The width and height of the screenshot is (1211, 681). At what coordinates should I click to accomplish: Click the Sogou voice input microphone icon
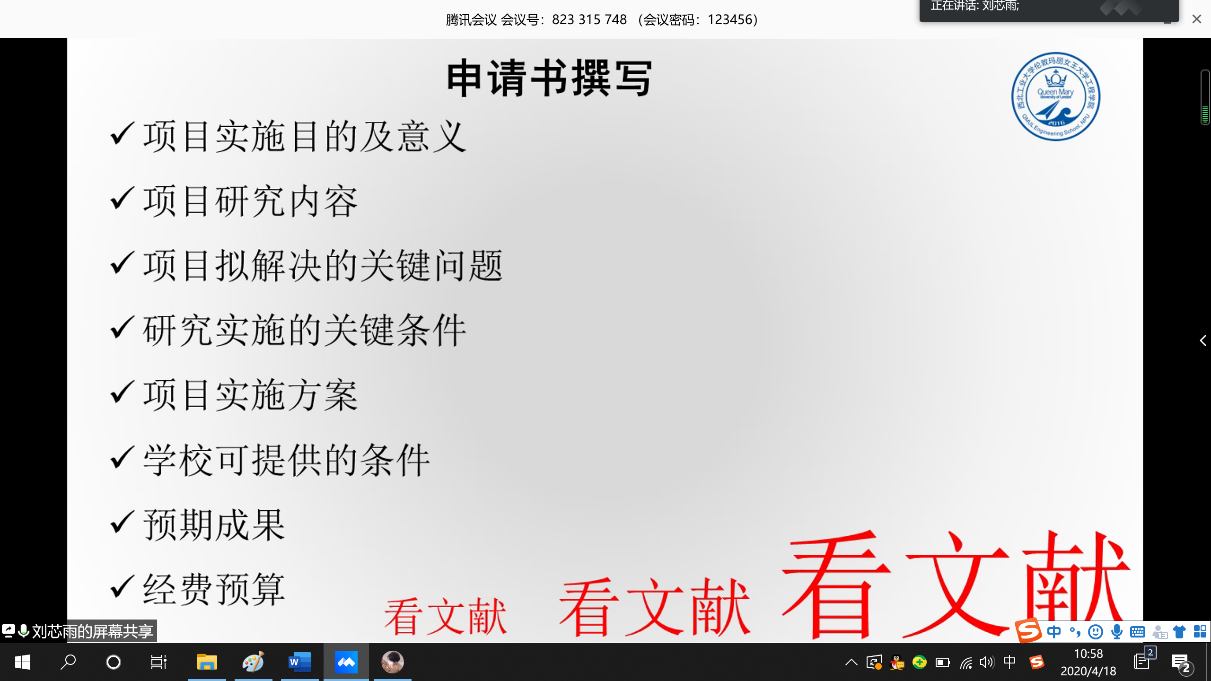(x=1117, y=632)
